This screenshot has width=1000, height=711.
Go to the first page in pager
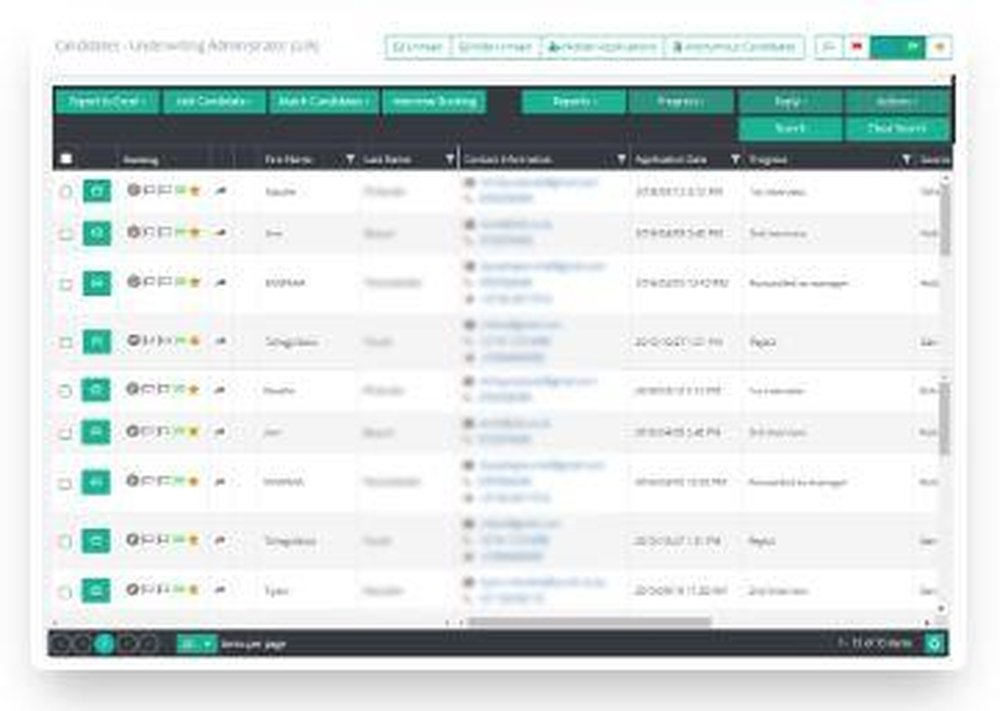click(60, 643)
